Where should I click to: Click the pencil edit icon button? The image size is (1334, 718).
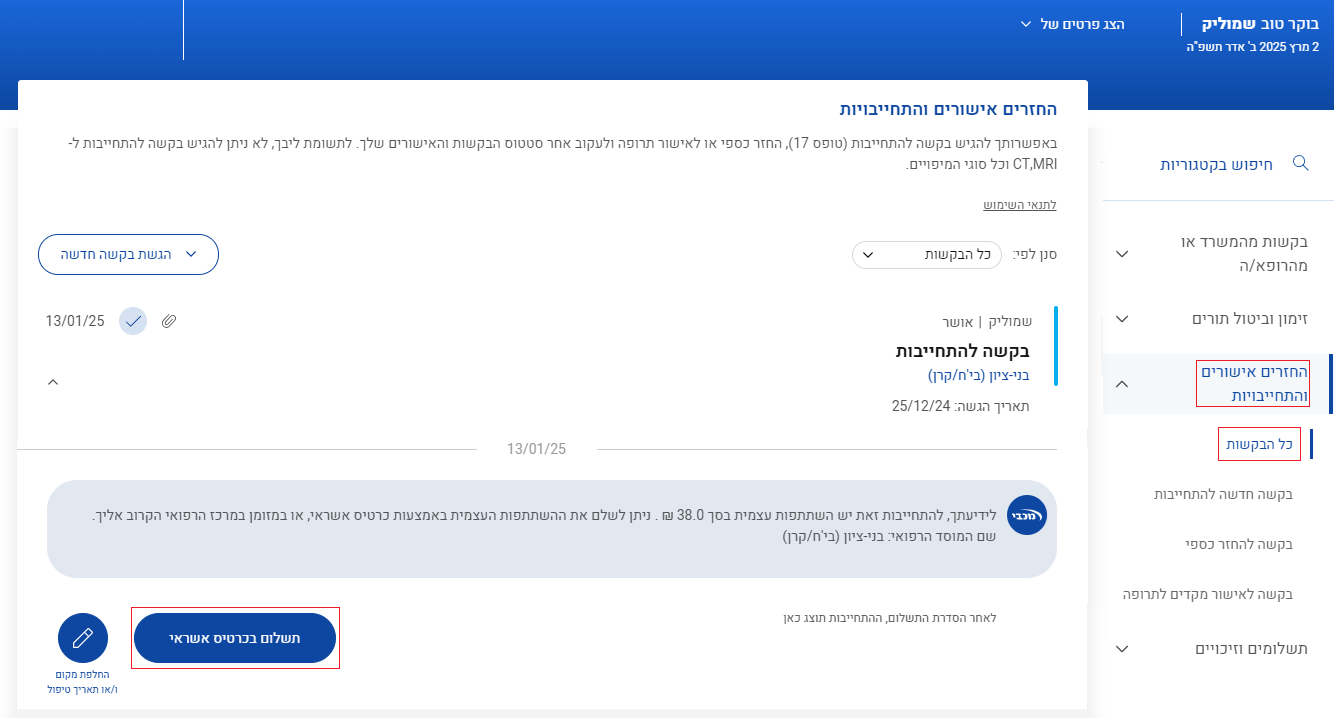[x=83, y=638]
